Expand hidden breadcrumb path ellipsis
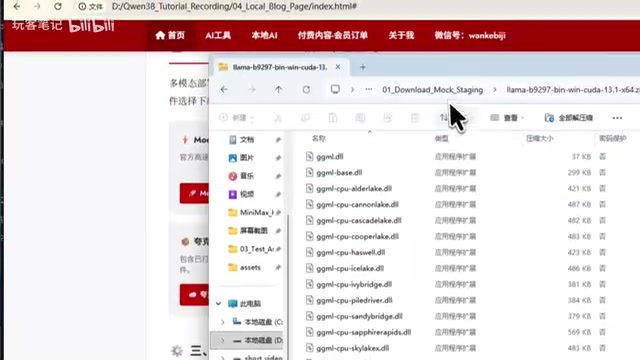This screenshot has height=360, width=640. pos(369,89)
